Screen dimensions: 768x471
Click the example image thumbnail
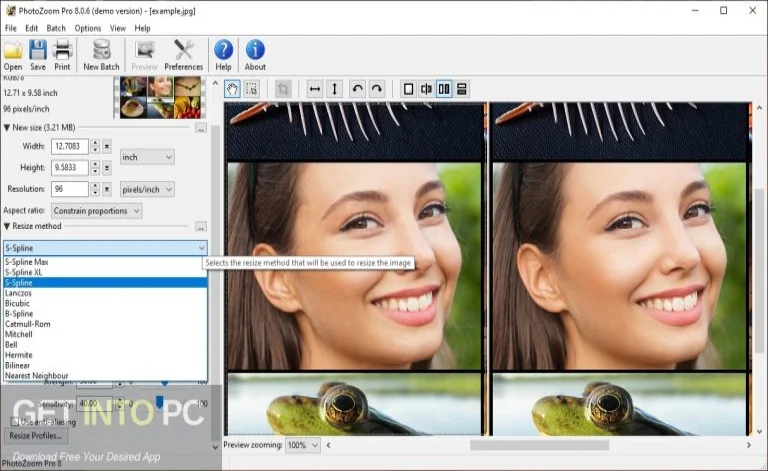click(161, 97)
